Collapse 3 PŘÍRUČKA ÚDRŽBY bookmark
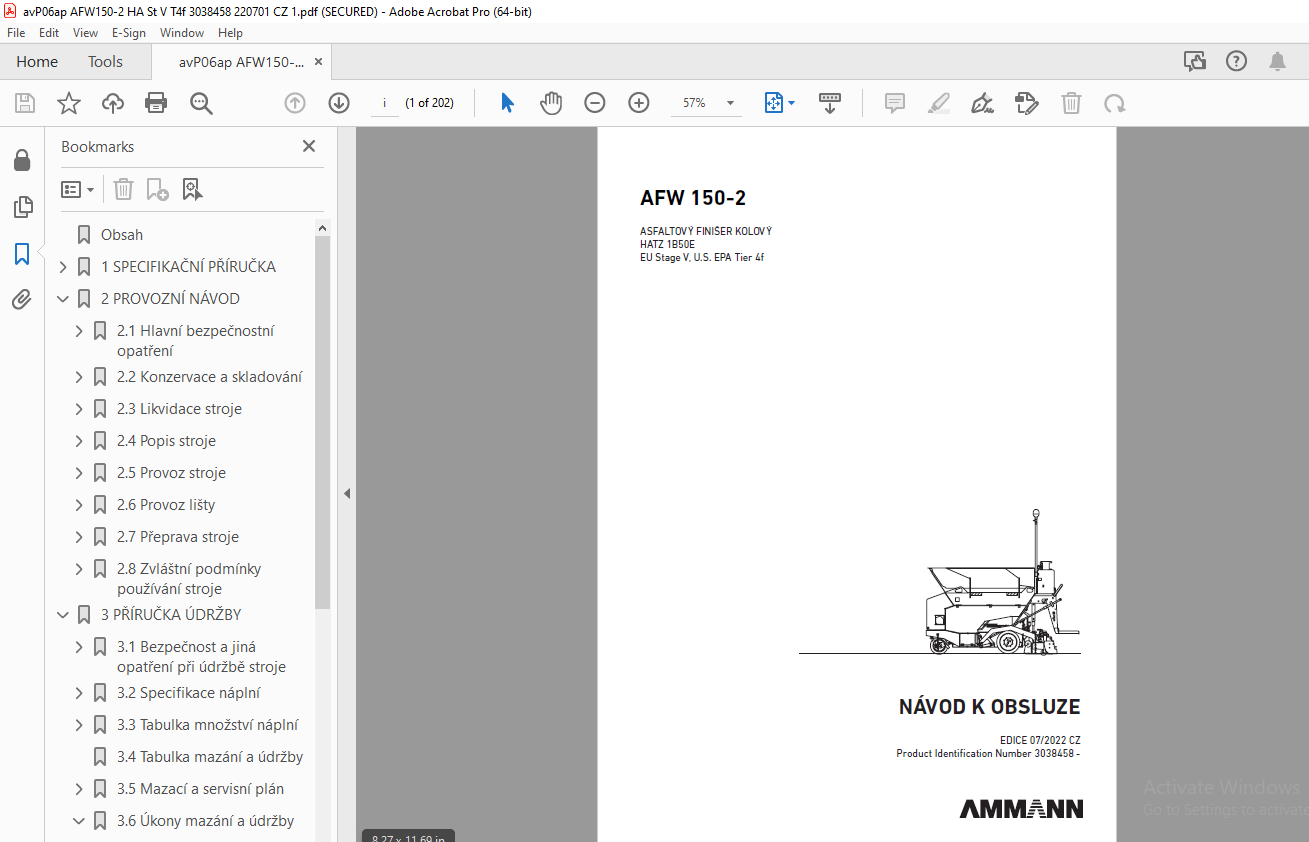The width and height of the screenshot is (1309, 842). (x=63, y=615)
